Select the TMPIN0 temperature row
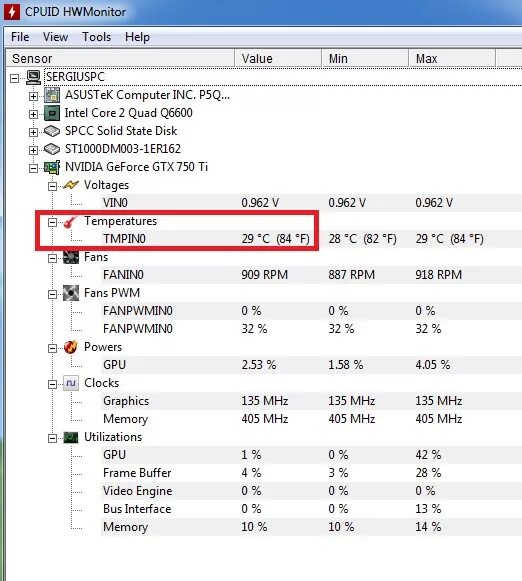522x581 pixels. pos(310,239)
